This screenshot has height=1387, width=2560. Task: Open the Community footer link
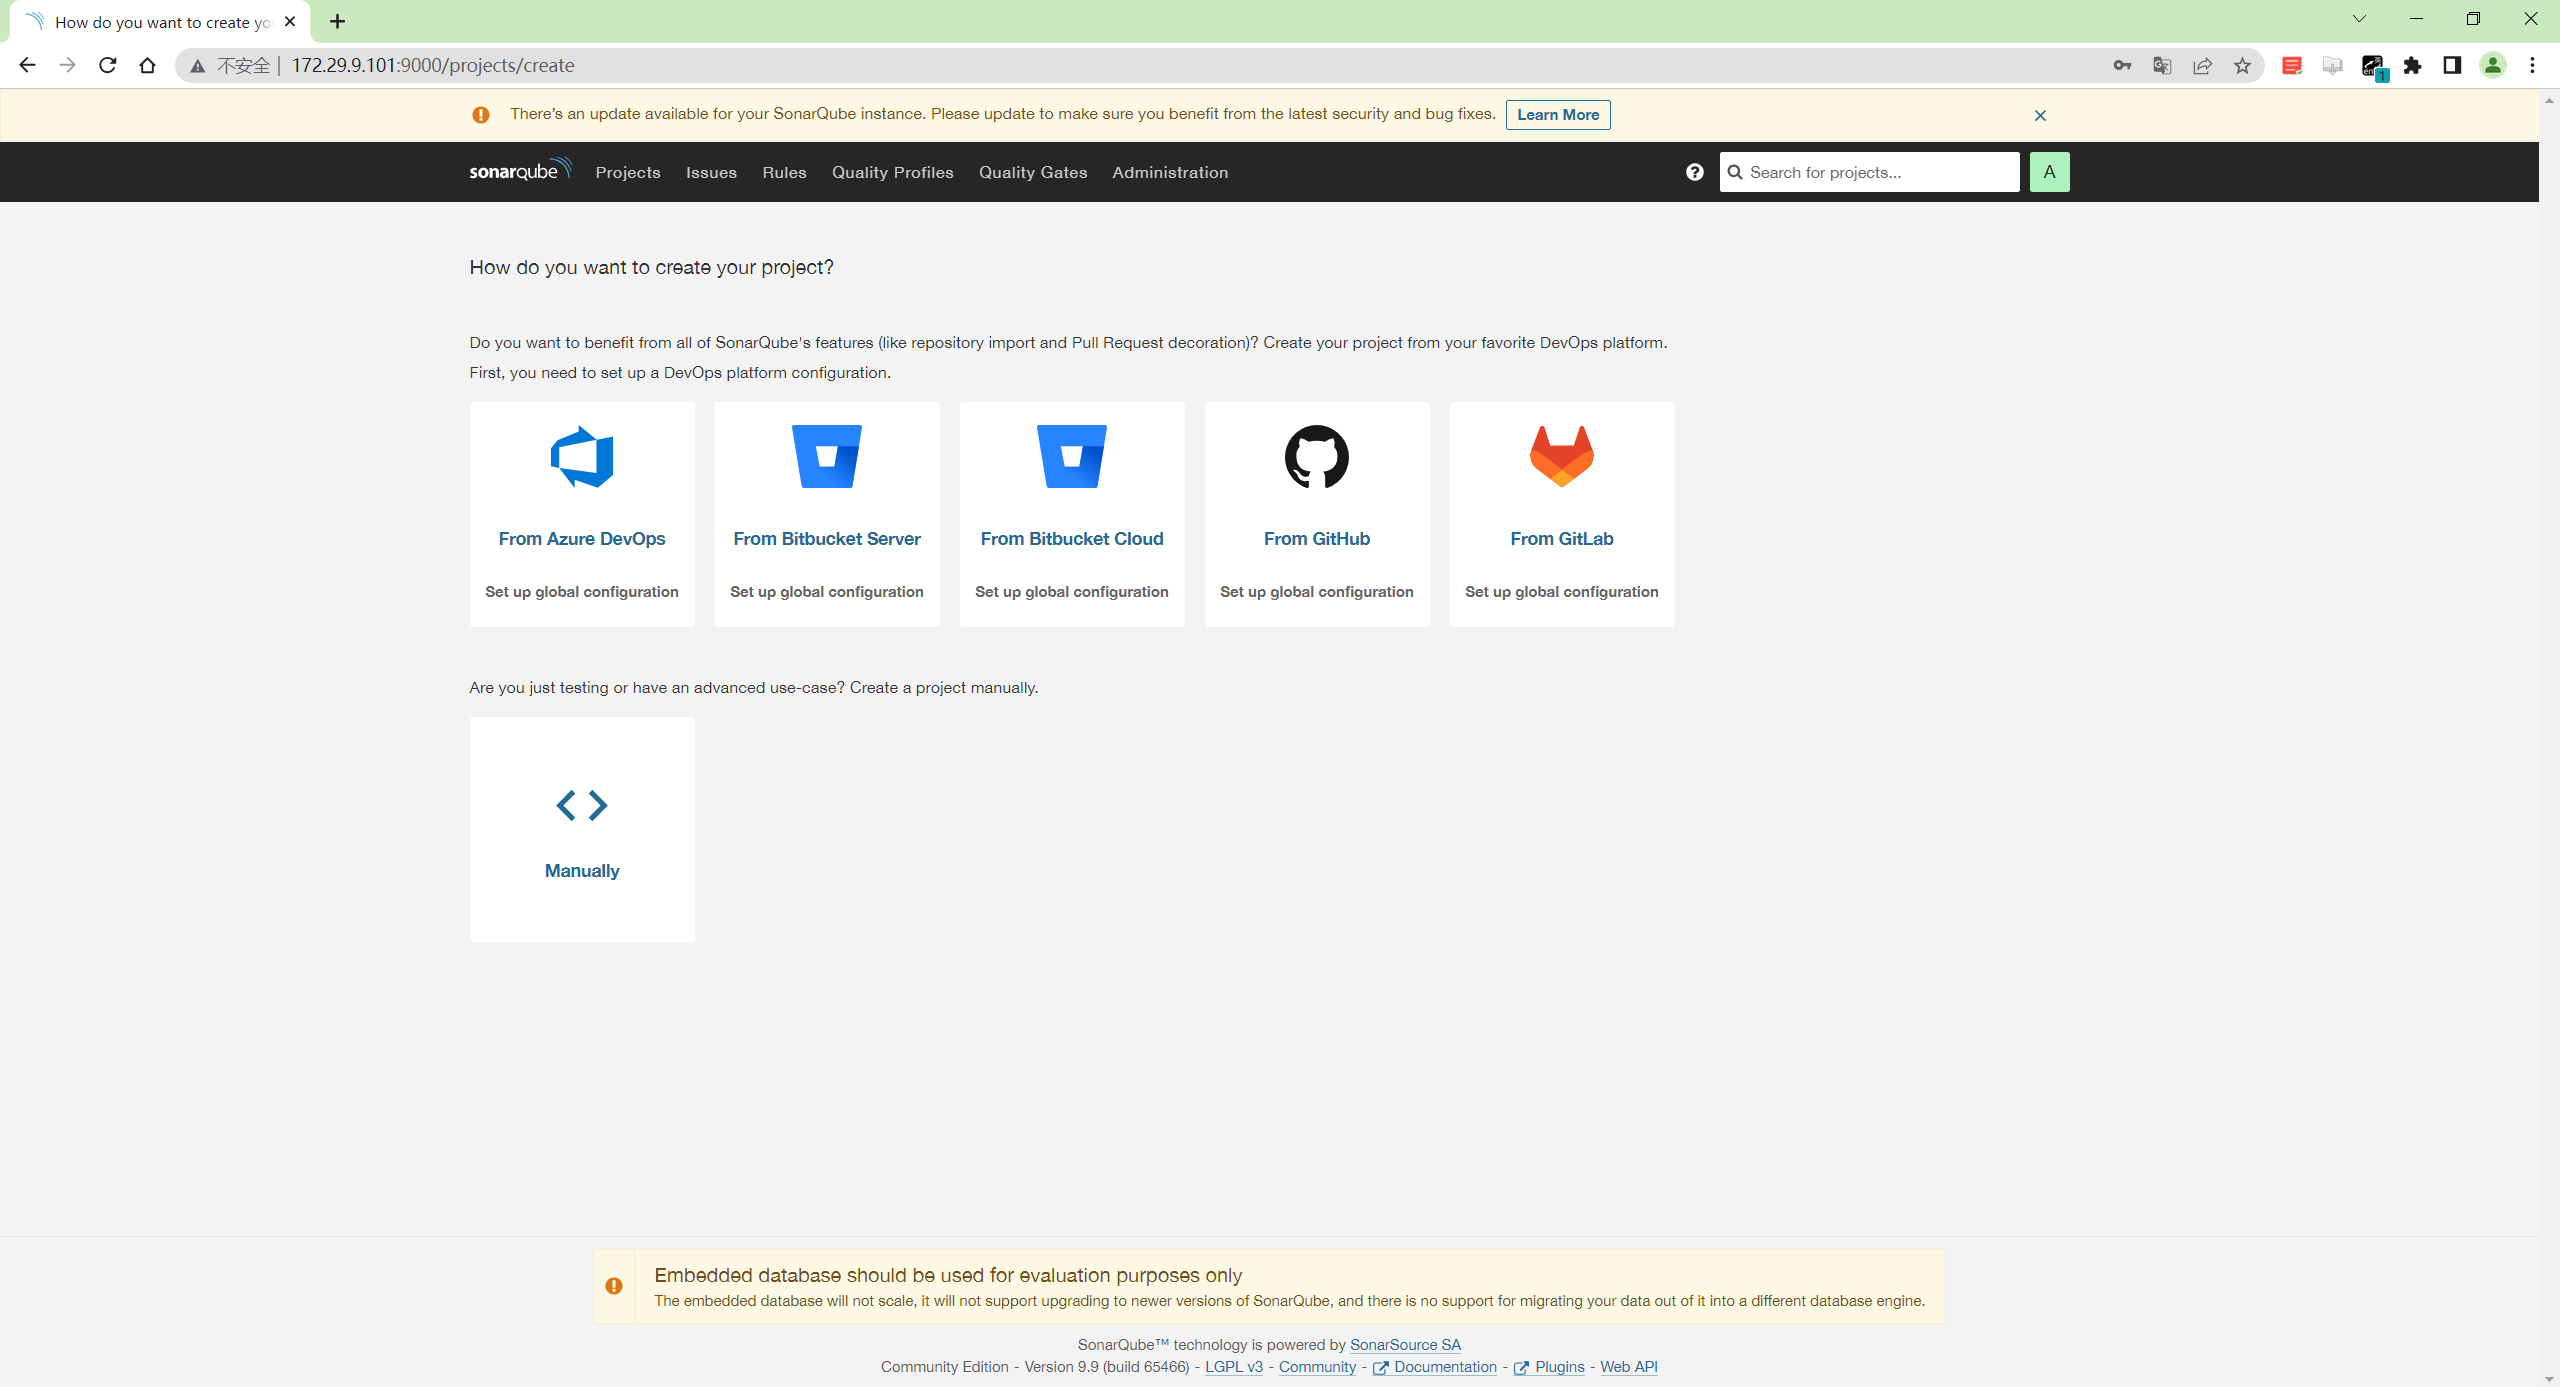(x=1317, y=1366)
